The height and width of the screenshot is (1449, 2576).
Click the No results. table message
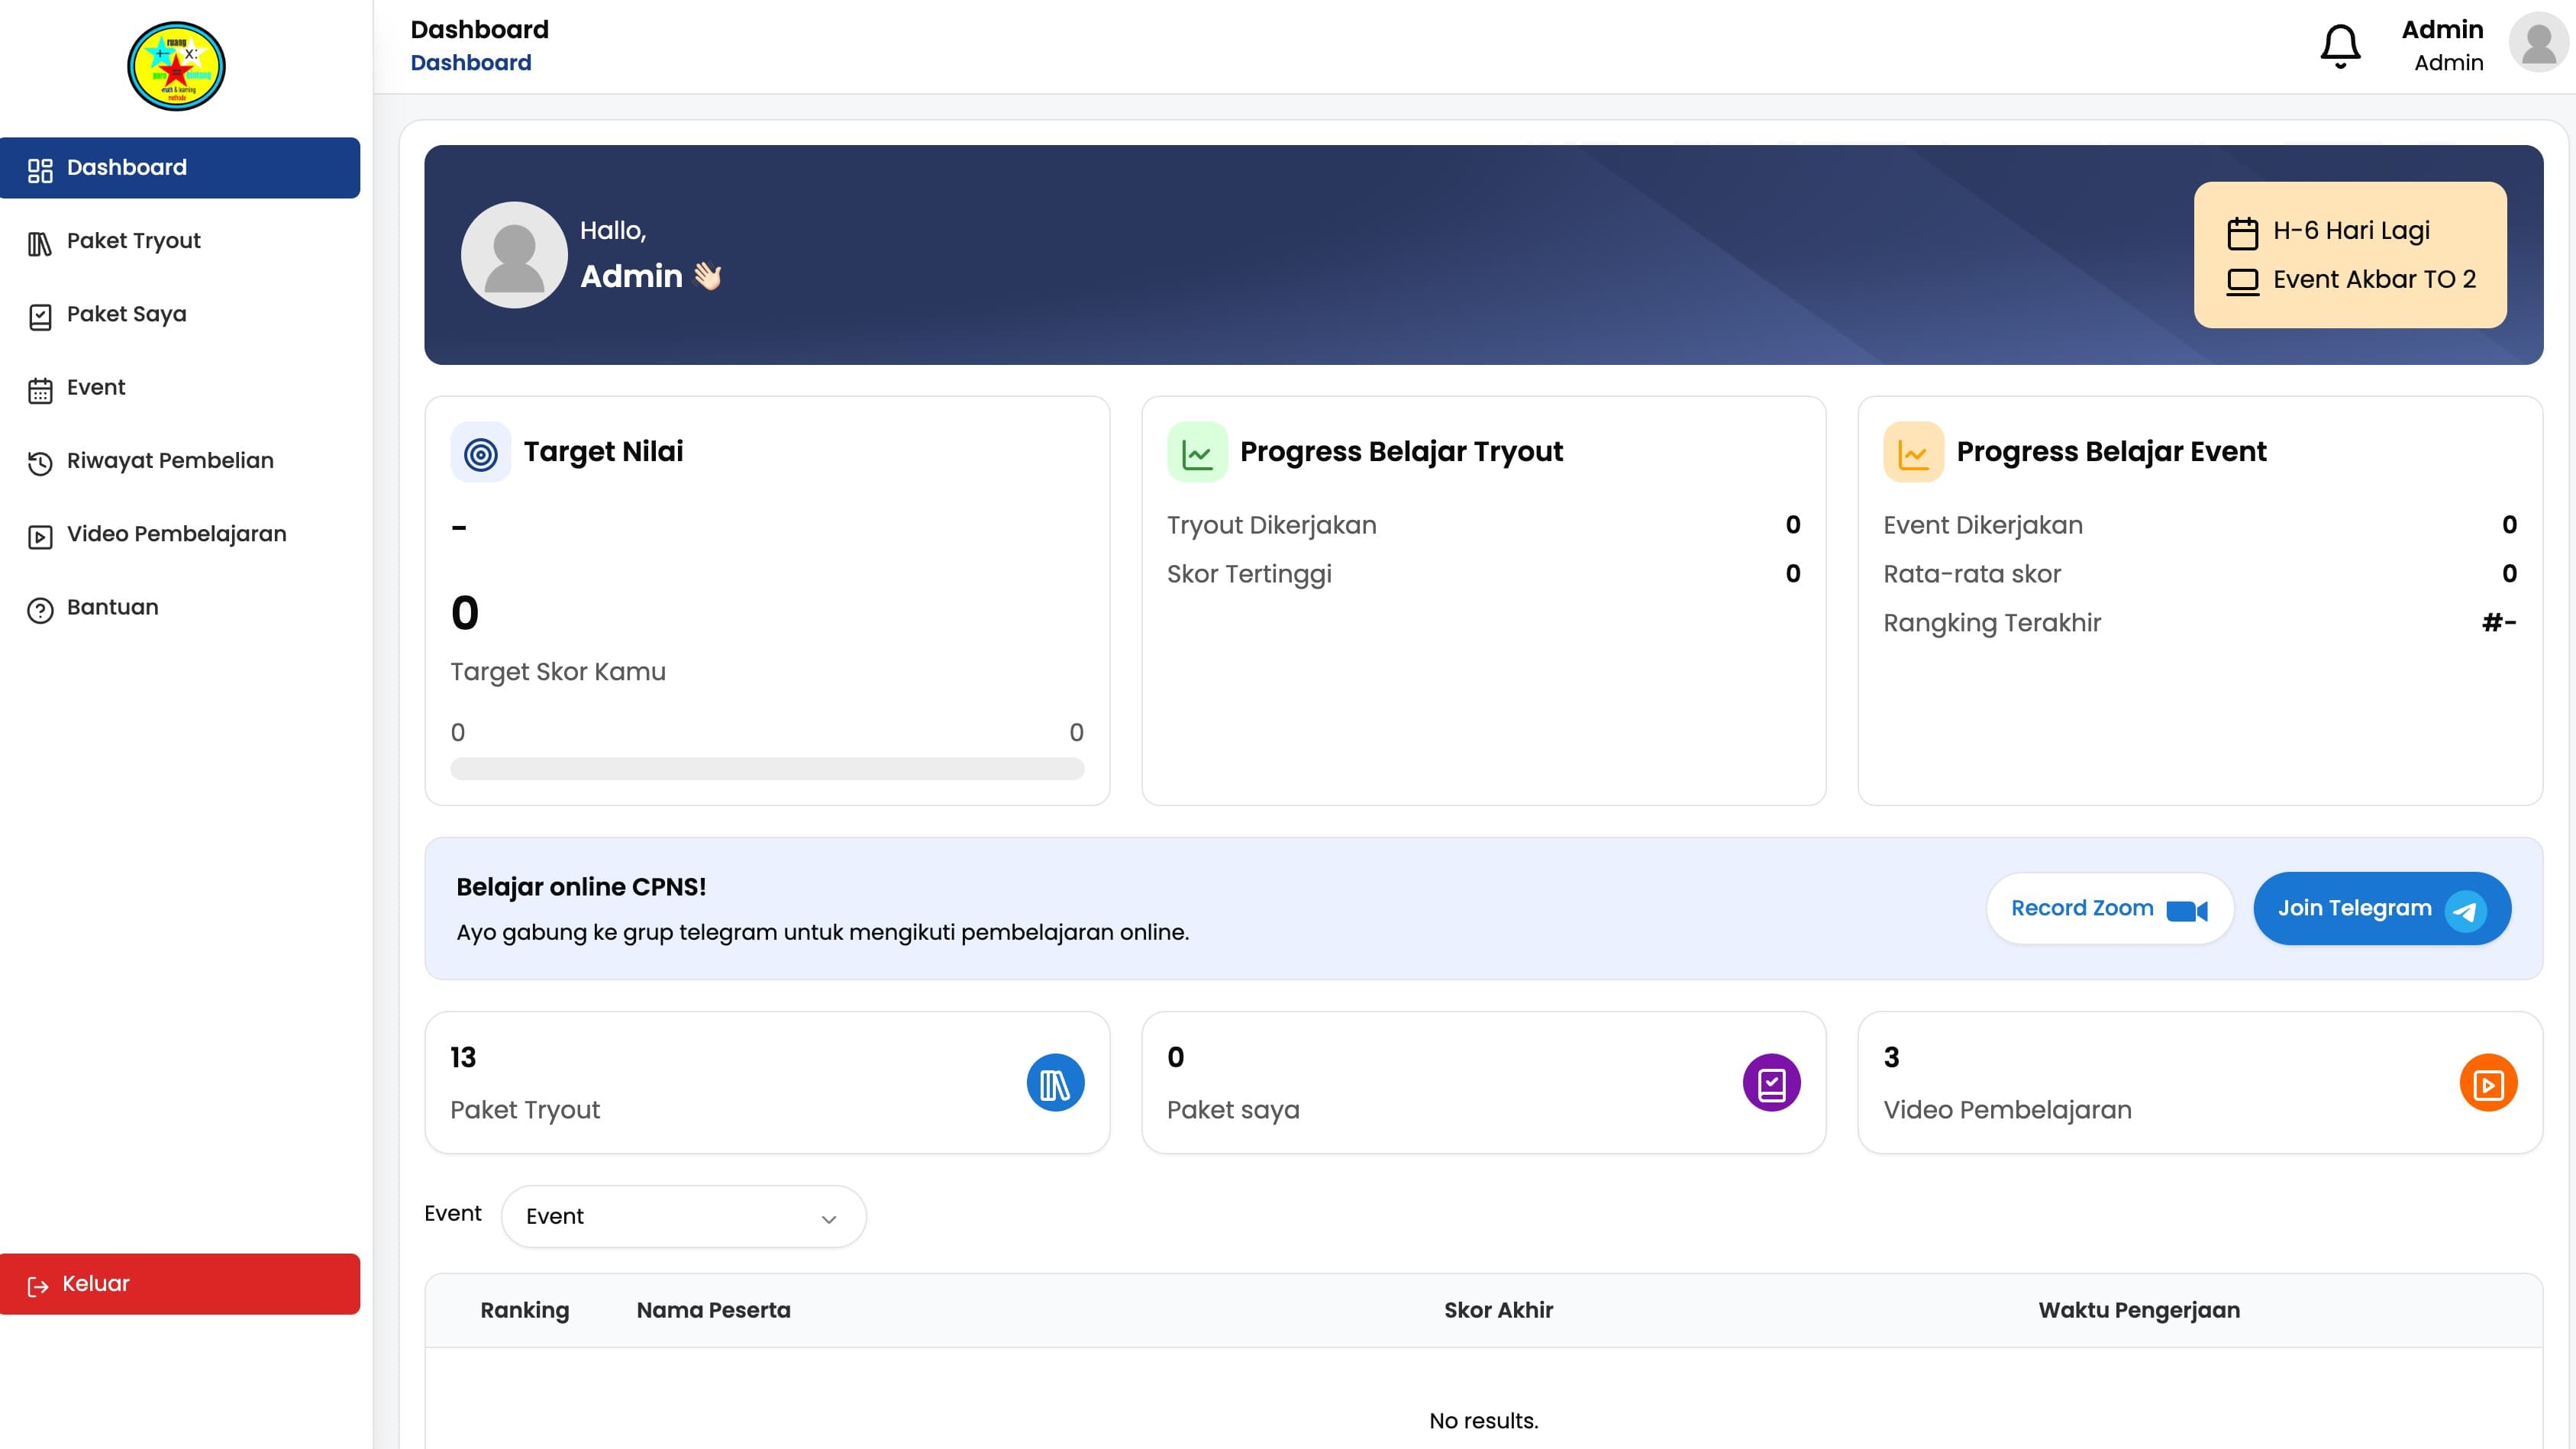click(x=1483, y=1421)
